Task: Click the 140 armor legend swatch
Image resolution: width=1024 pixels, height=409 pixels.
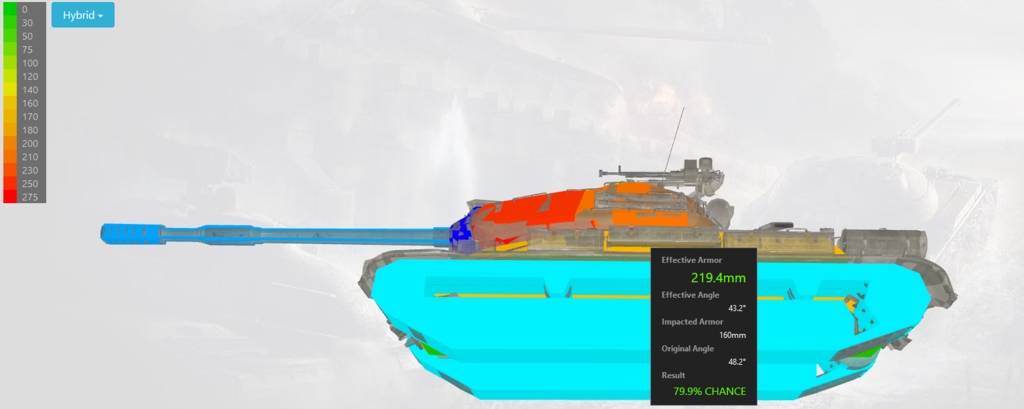Action: click(10, 90)
